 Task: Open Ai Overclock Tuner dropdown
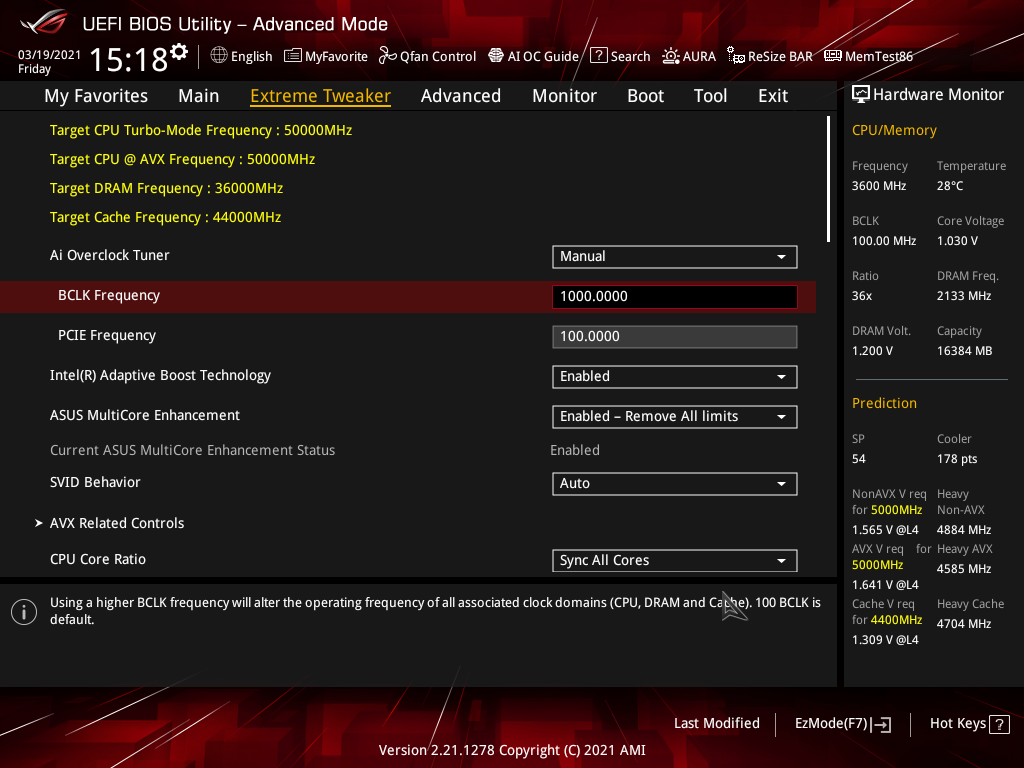click(x=675, y=257)
